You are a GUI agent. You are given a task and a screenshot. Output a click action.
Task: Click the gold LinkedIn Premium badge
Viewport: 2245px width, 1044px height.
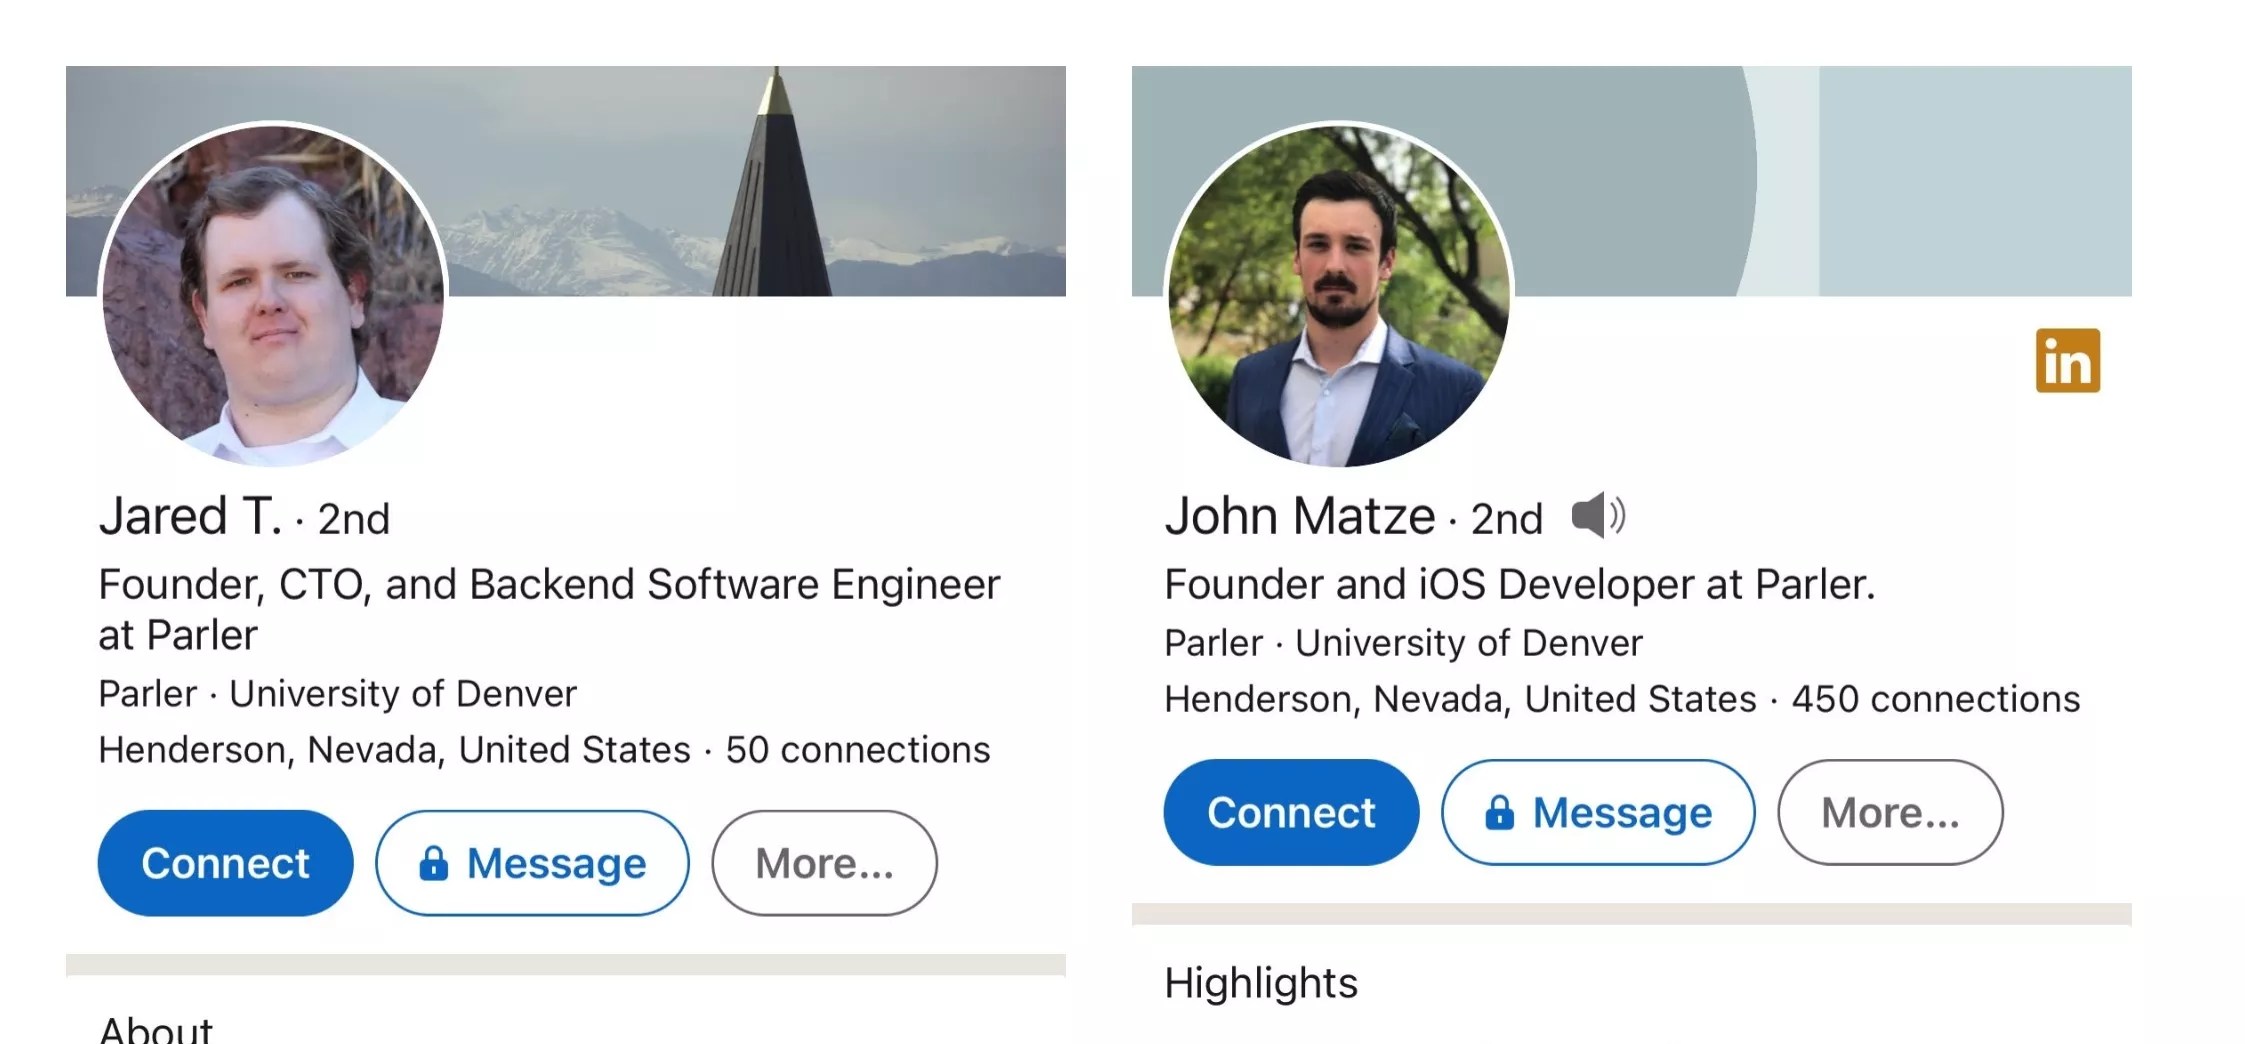(x=2067, y=360)
